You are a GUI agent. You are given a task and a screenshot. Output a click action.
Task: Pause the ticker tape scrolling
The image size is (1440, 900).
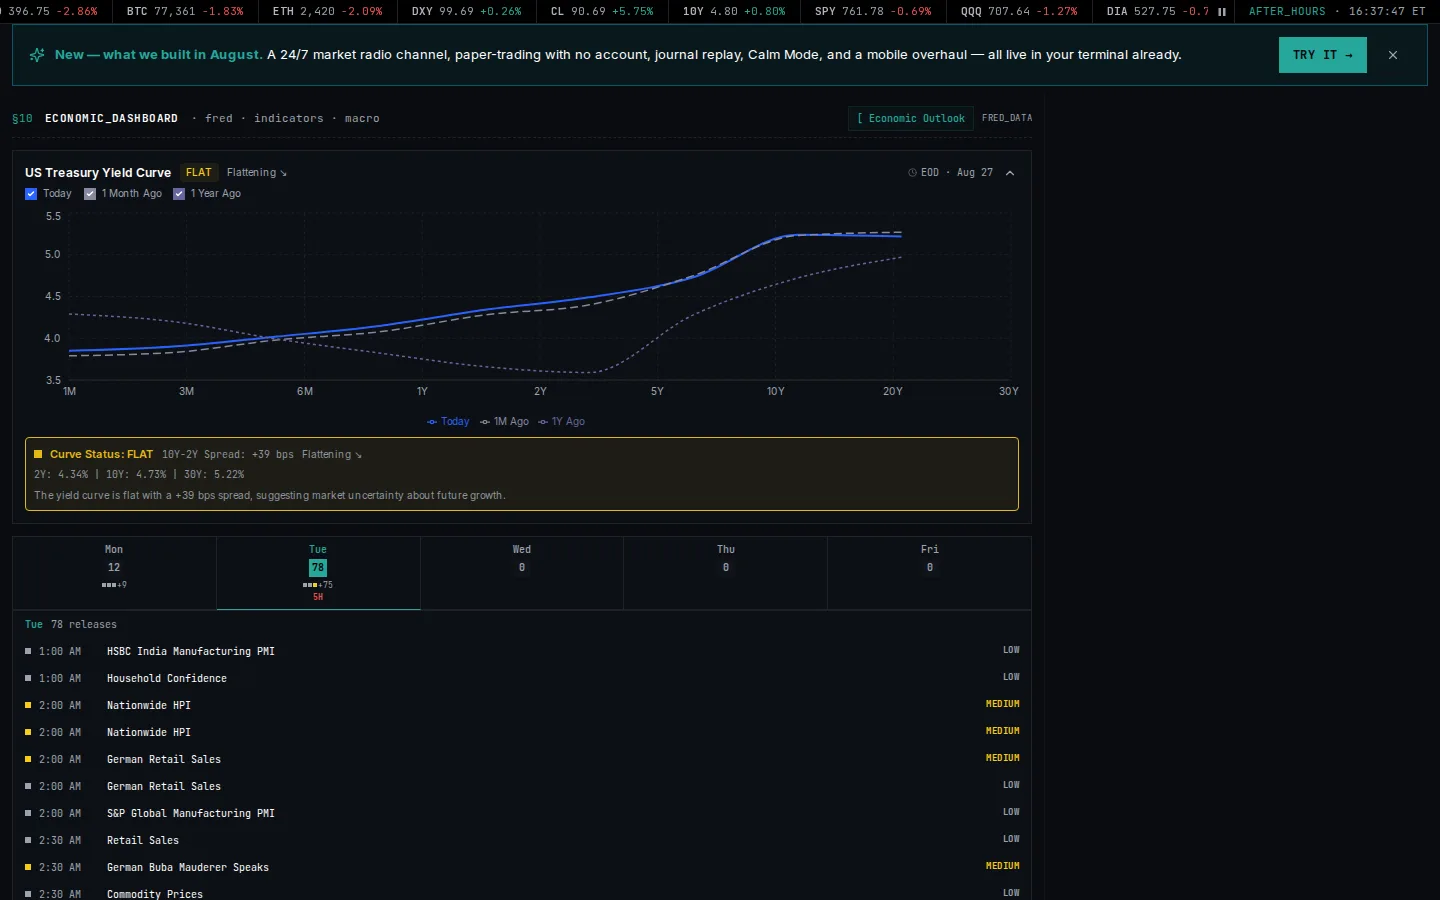(x=1221, y=12)
